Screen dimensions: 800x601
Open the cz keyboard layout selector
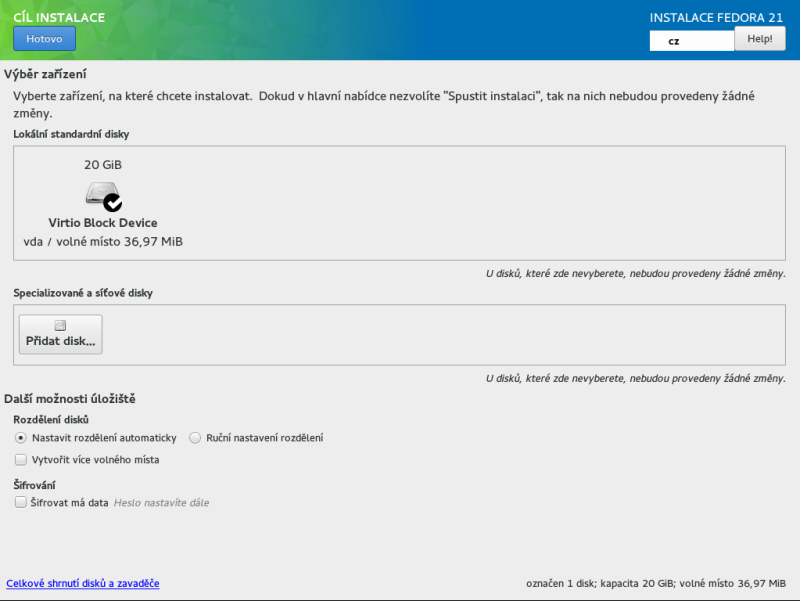692,39
